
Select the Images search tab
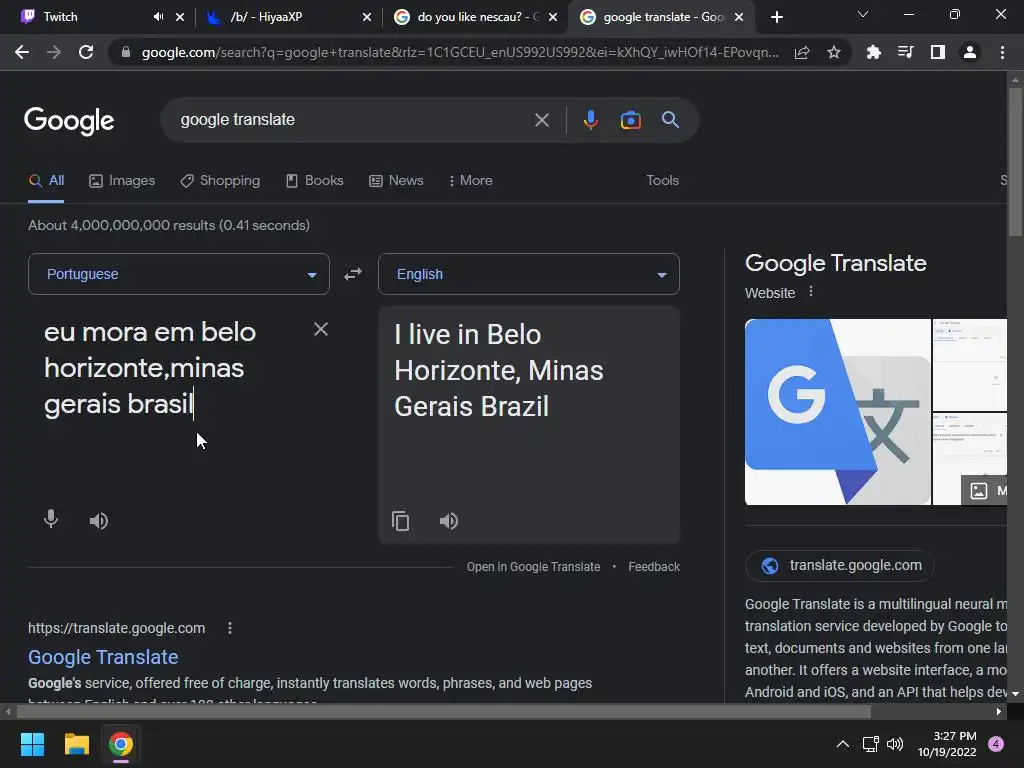pyautogui.click(x=122, y=181)
